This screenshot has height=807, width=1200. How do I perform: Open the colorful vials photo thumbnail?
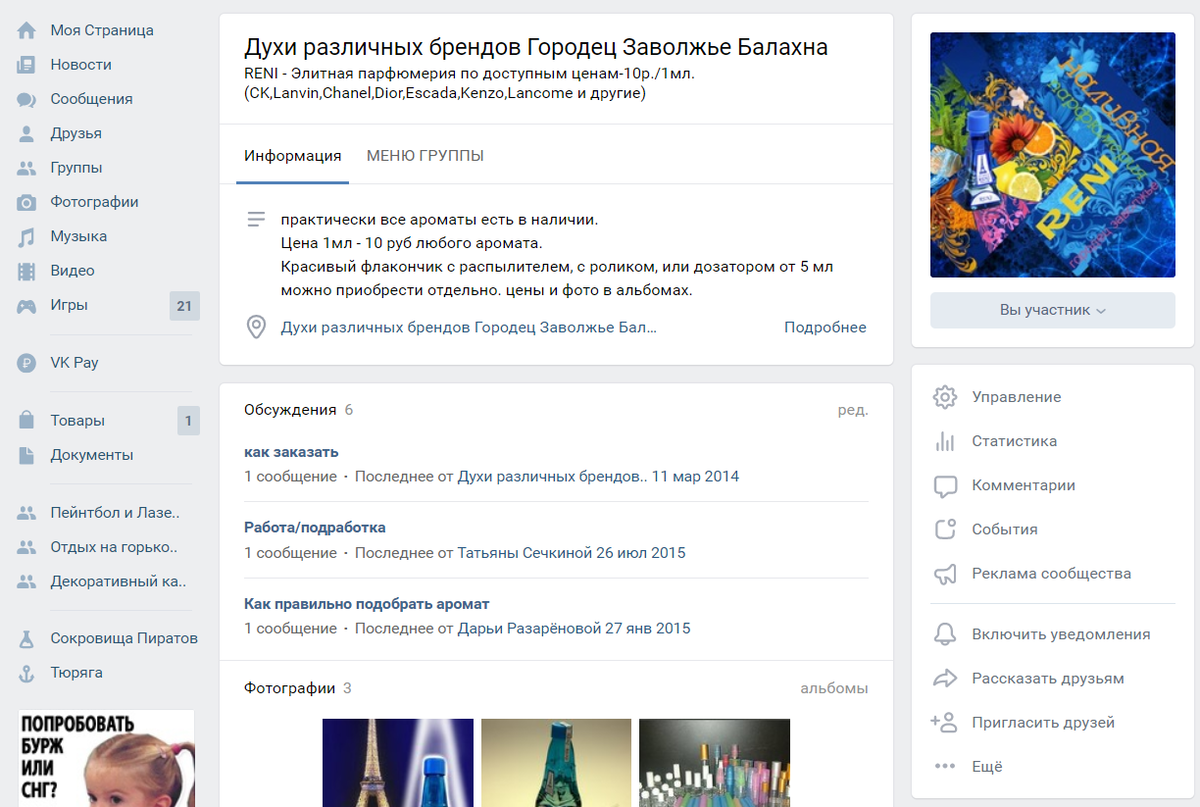[715, 763]
